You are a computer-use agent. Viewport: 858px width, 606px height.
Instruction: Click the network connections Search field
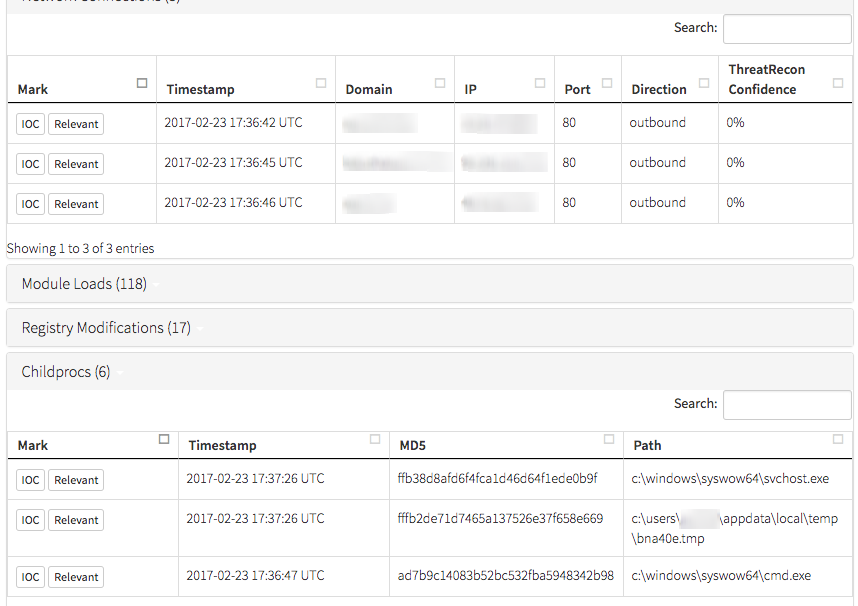click(786, 29)
